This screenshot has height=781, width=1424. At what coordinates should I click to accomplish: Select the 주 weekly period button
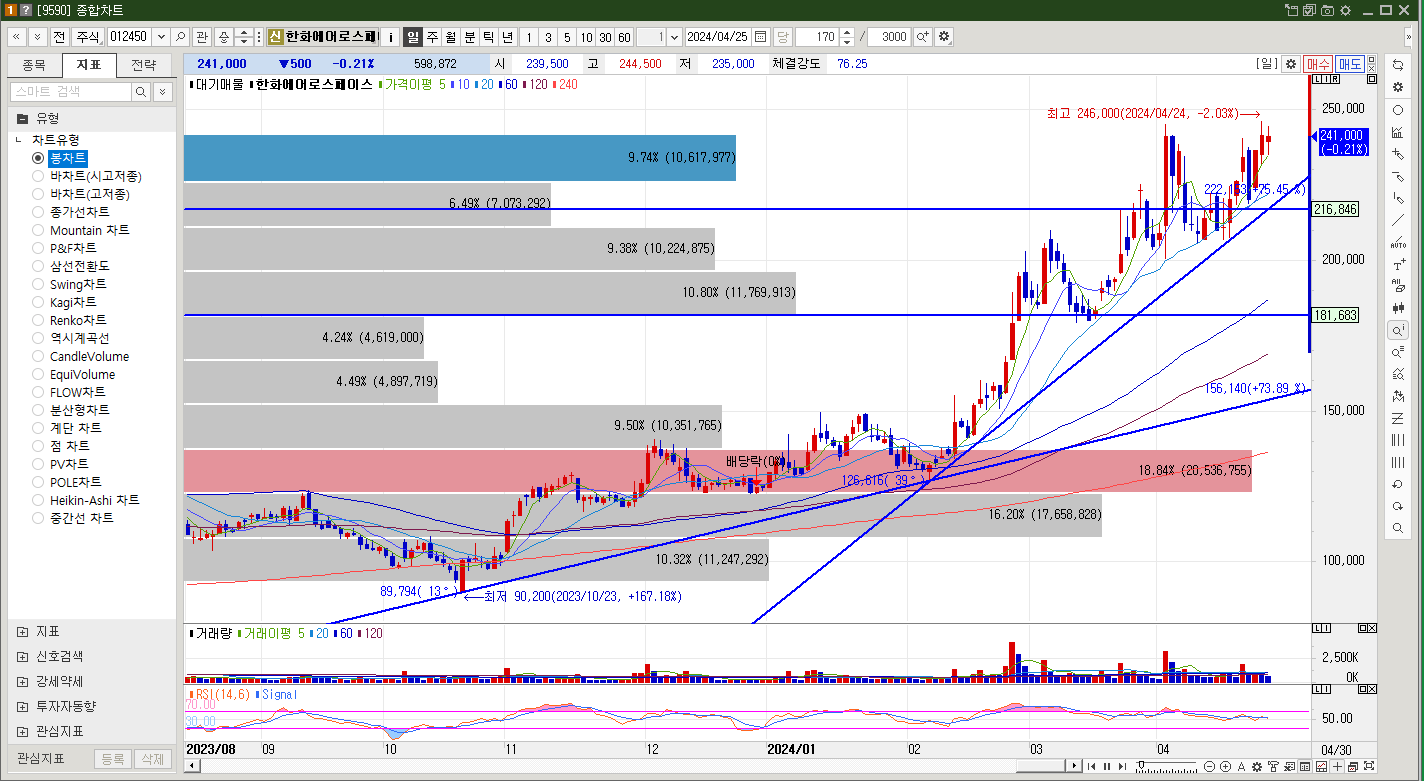432,37
